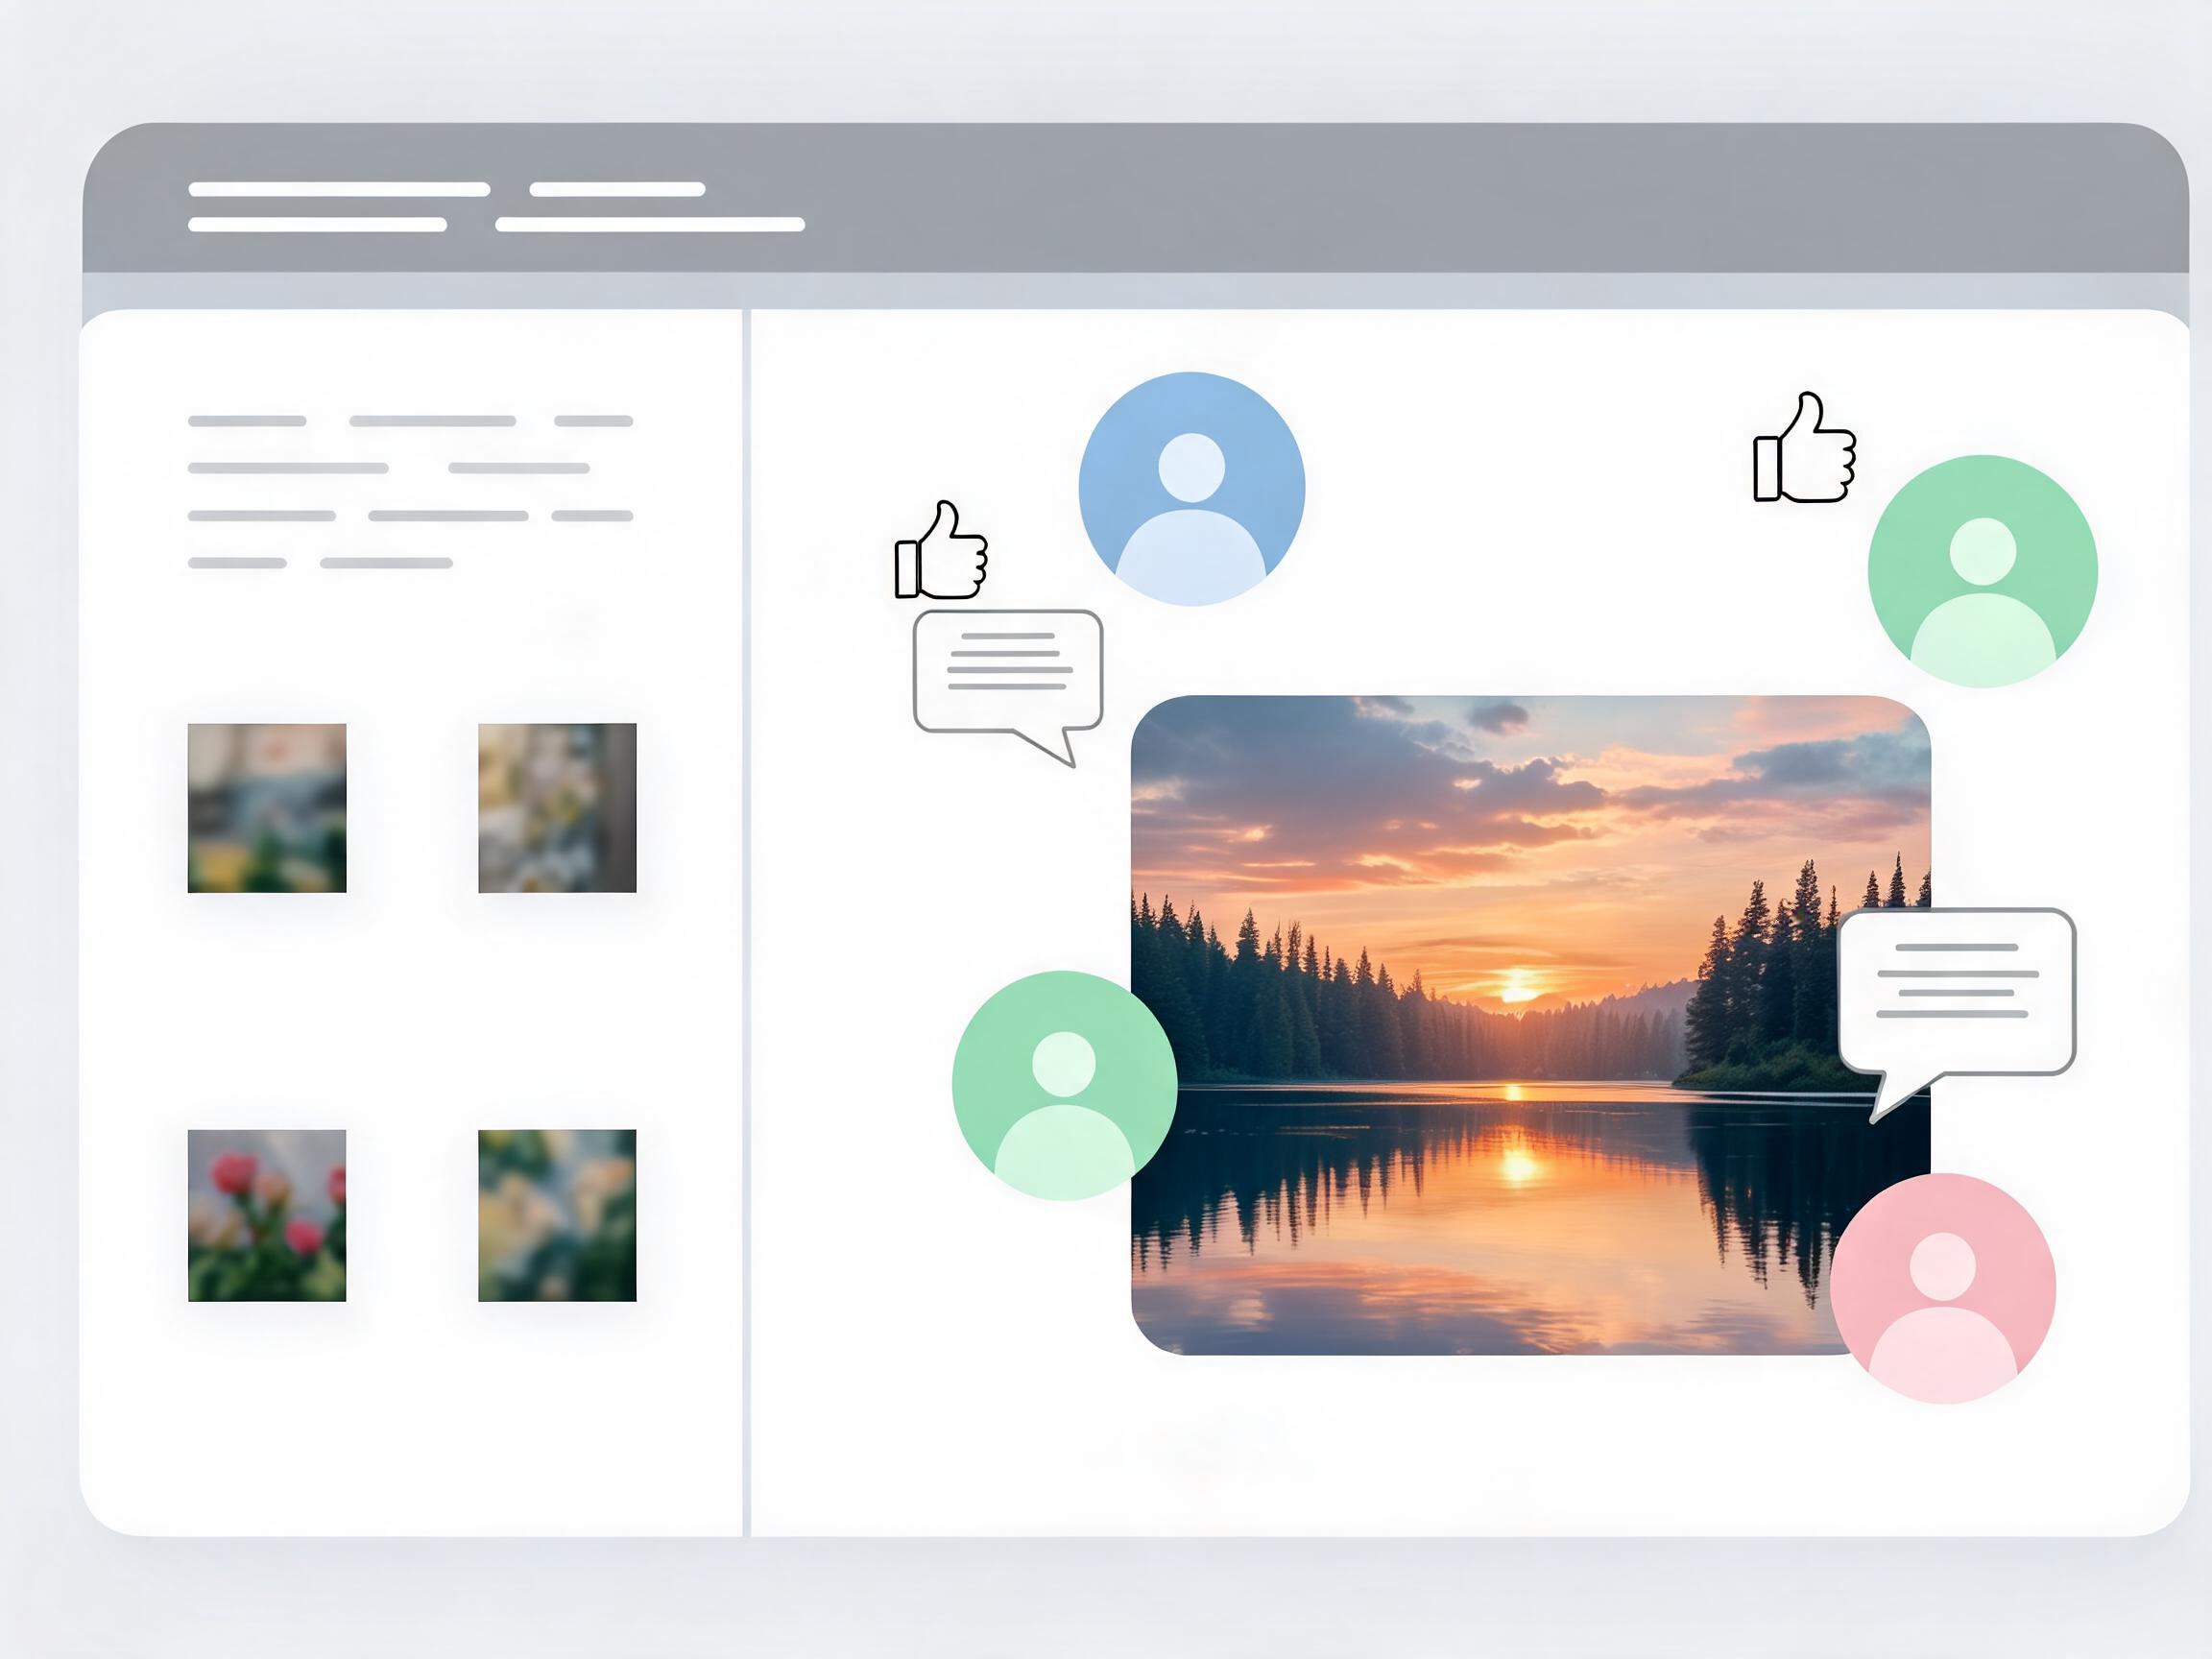
Task: Open the blurred thumbnail with yellow flowers and orange accent
Action: click(267, 808)
